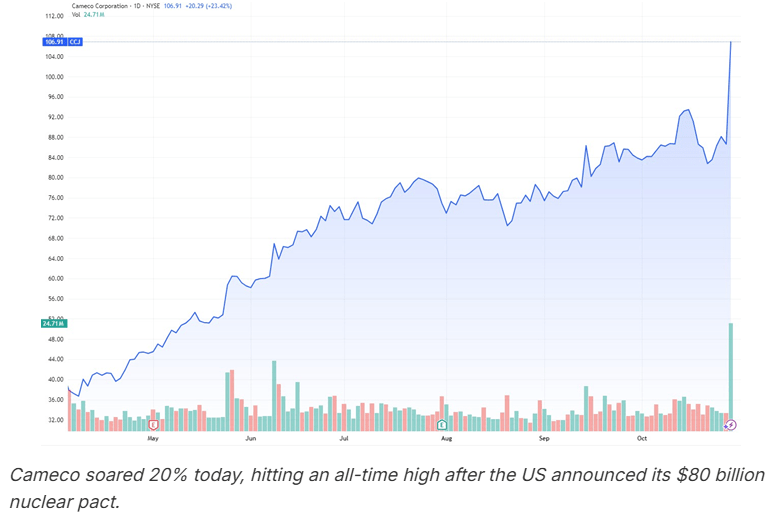This screenshot has height=520, width=782.
Task: Click the red event marker near May
Action: [153, 424]
